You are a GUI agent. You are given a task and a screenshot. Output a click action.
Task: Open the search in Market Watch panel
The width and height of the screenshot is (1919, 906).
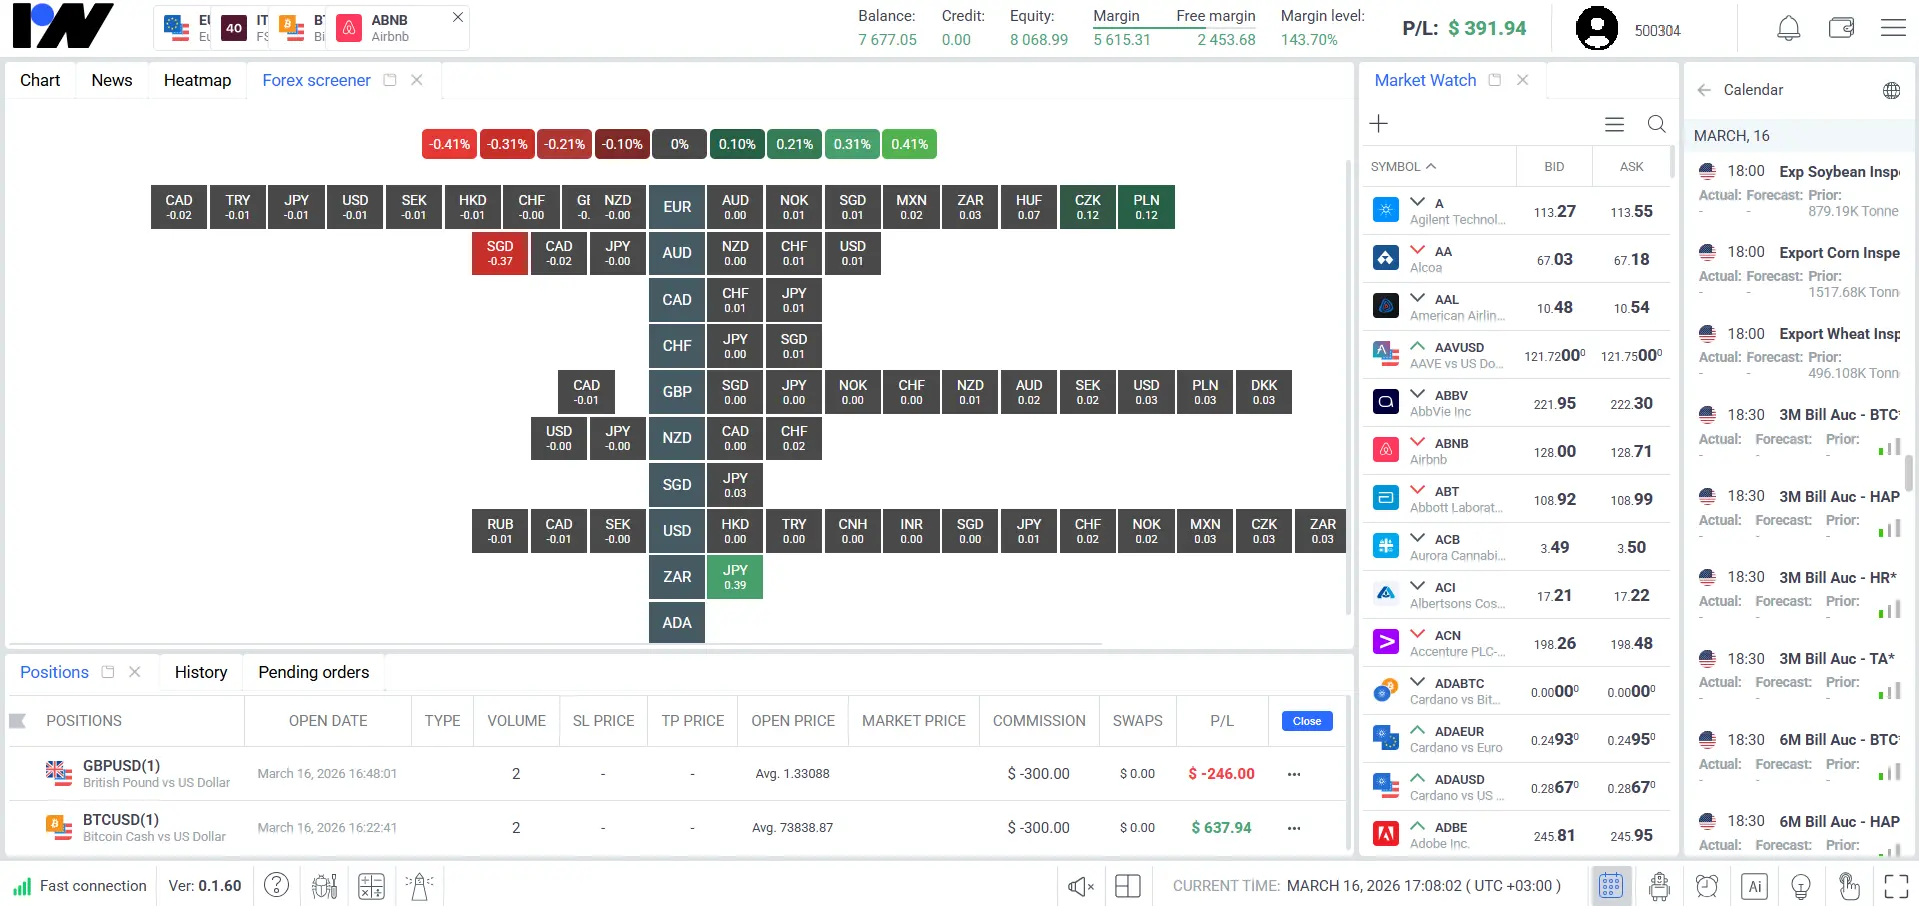[x=1656, y=124]
